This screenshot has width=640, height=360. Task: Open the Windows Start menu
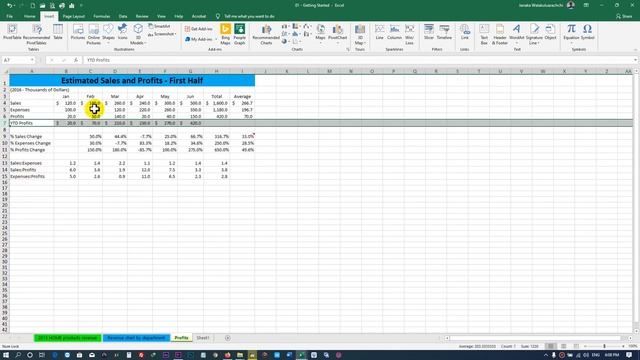[x=6, y=355]
